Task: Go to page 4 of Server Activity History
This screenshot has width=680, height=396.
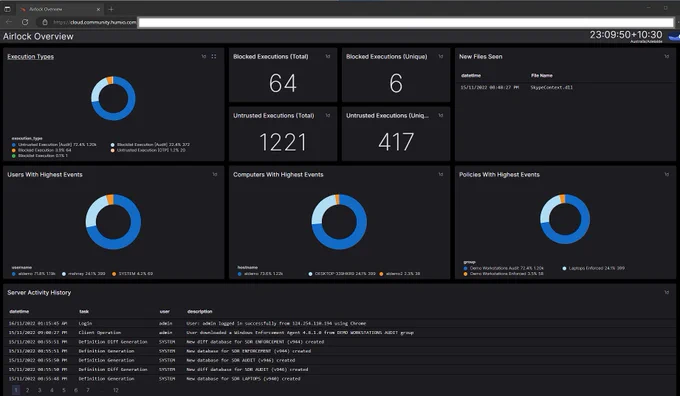Action: pos(52,390)
